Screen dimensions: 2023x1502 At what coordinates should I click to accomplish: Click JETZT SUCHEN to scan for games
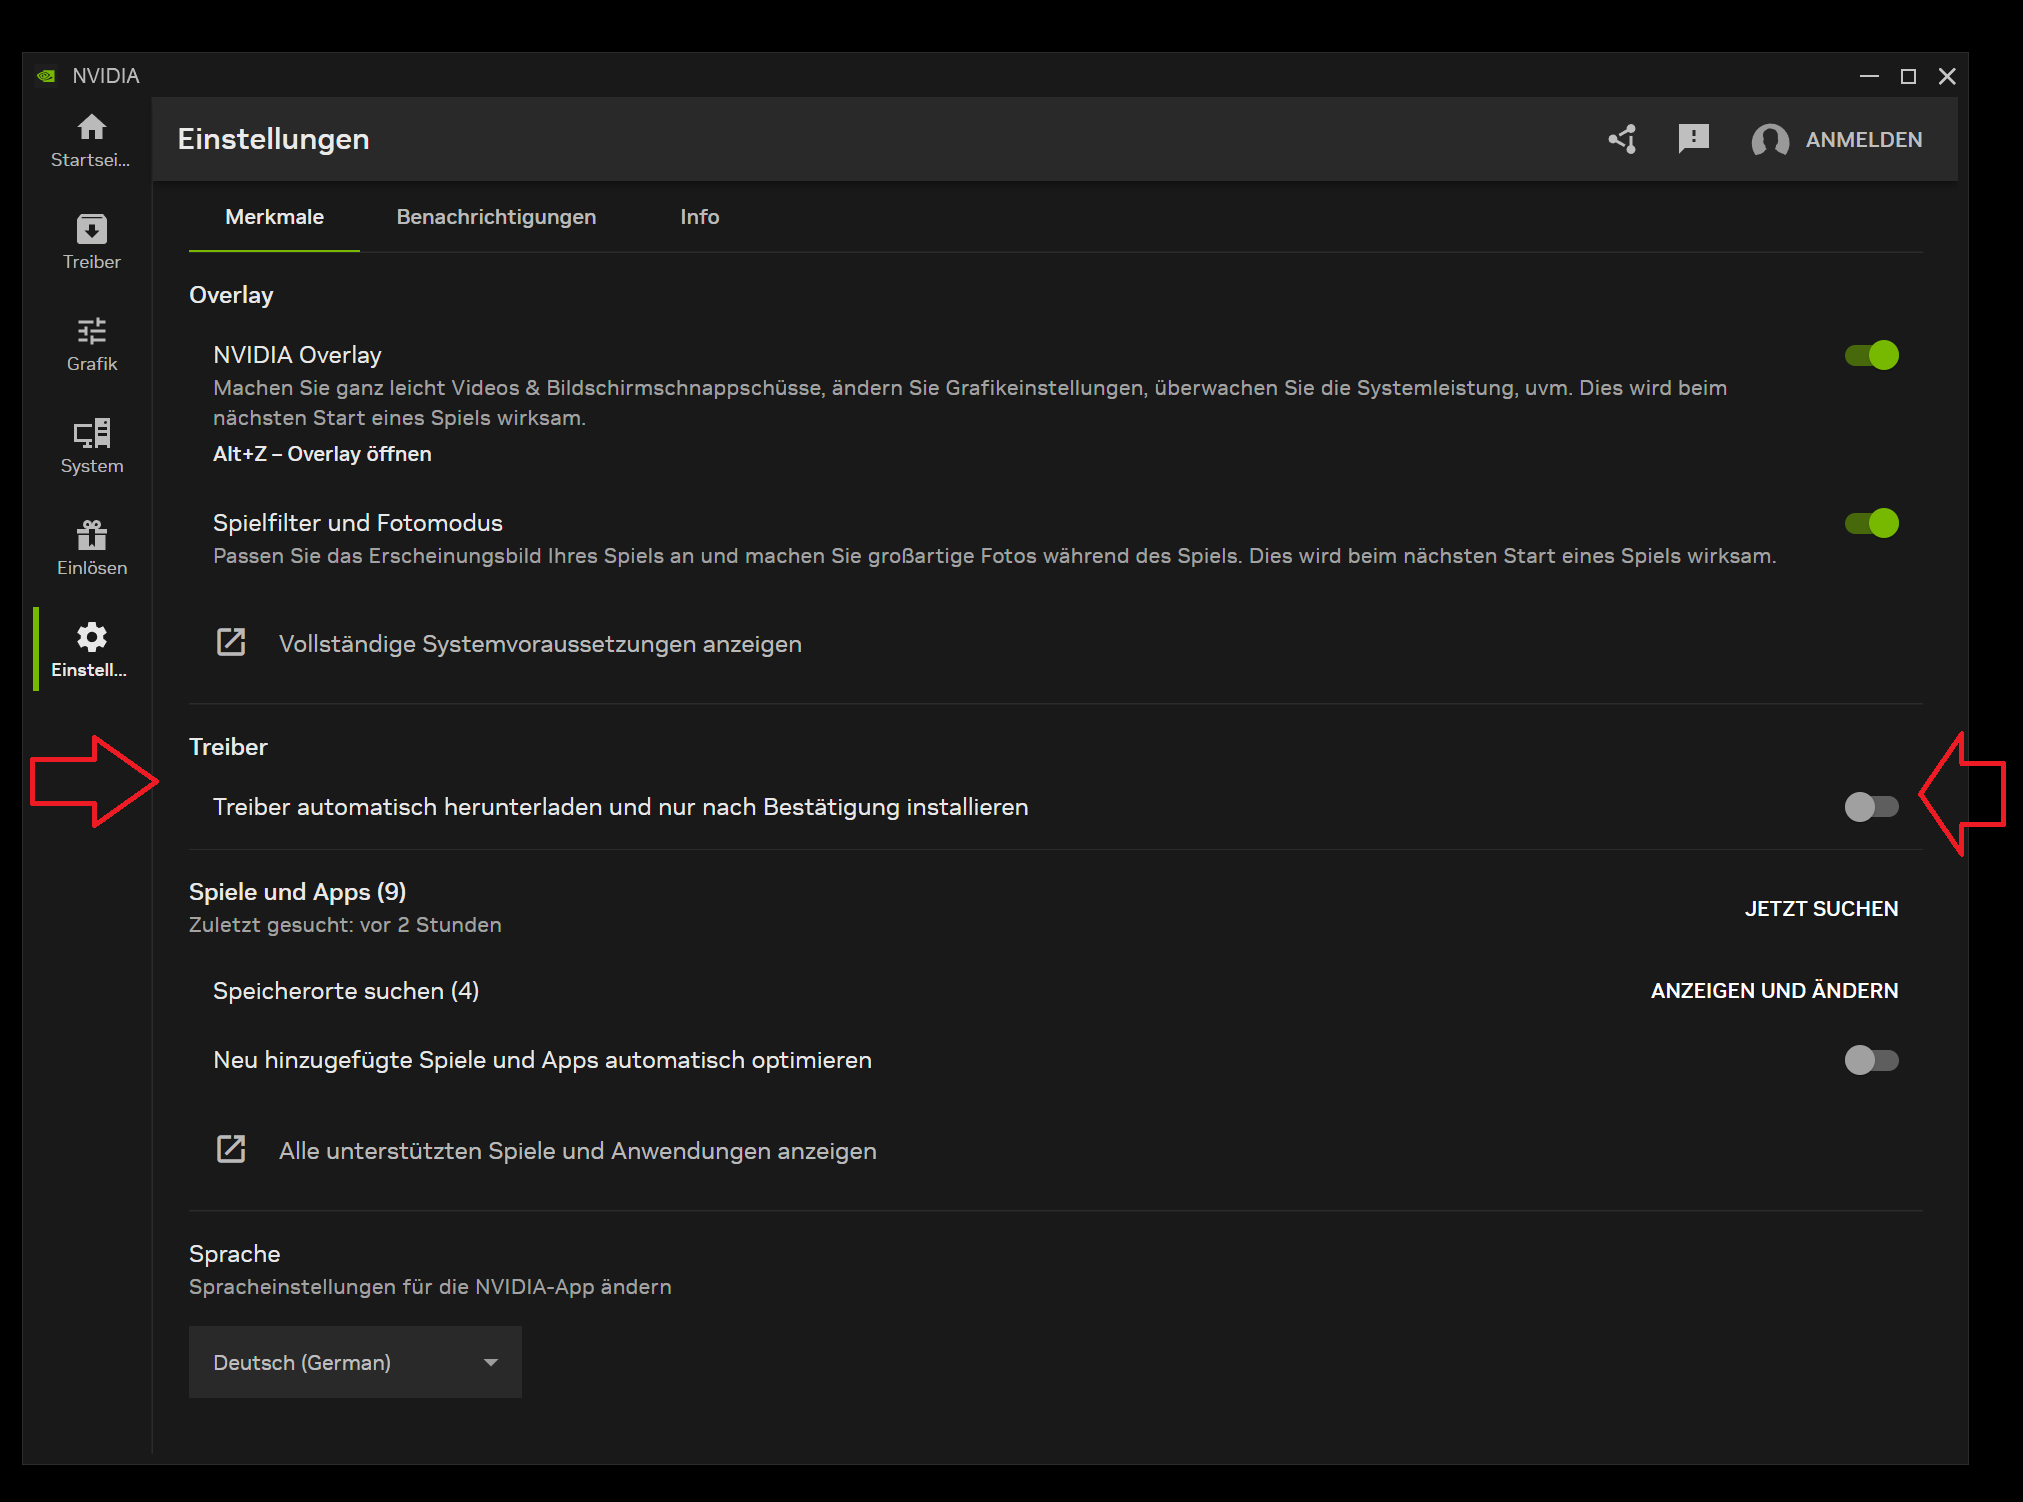click(x=1822, y=908)
